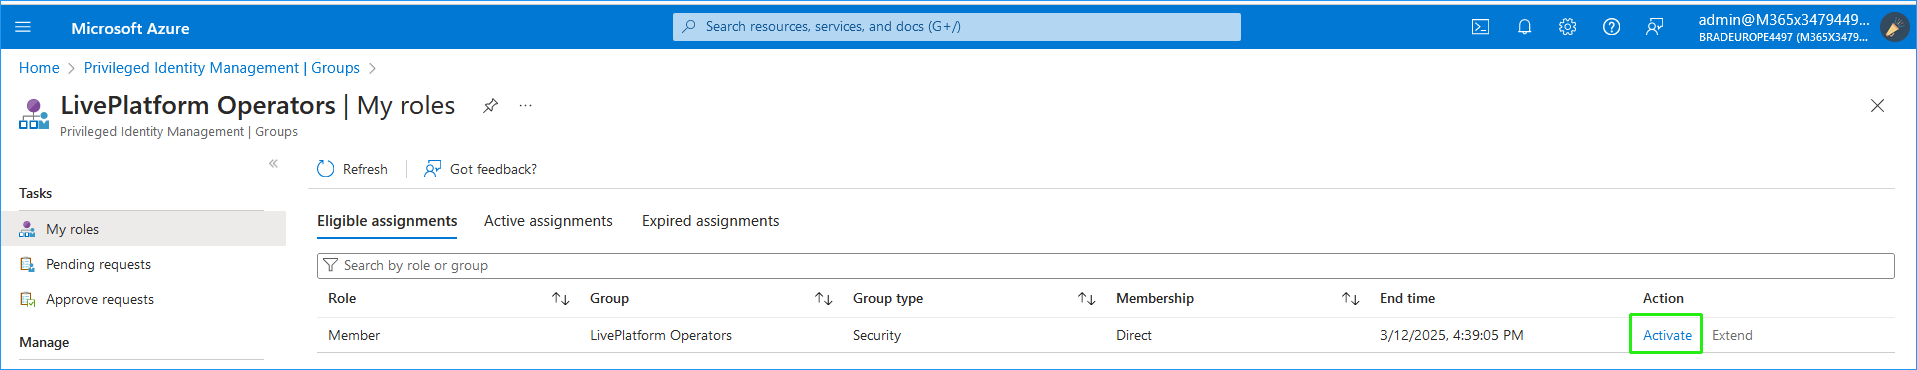The height and width of the screenshot is (370, 1917).
Task: Click the Microsoft Azure brand title
Action: [130, 28]
